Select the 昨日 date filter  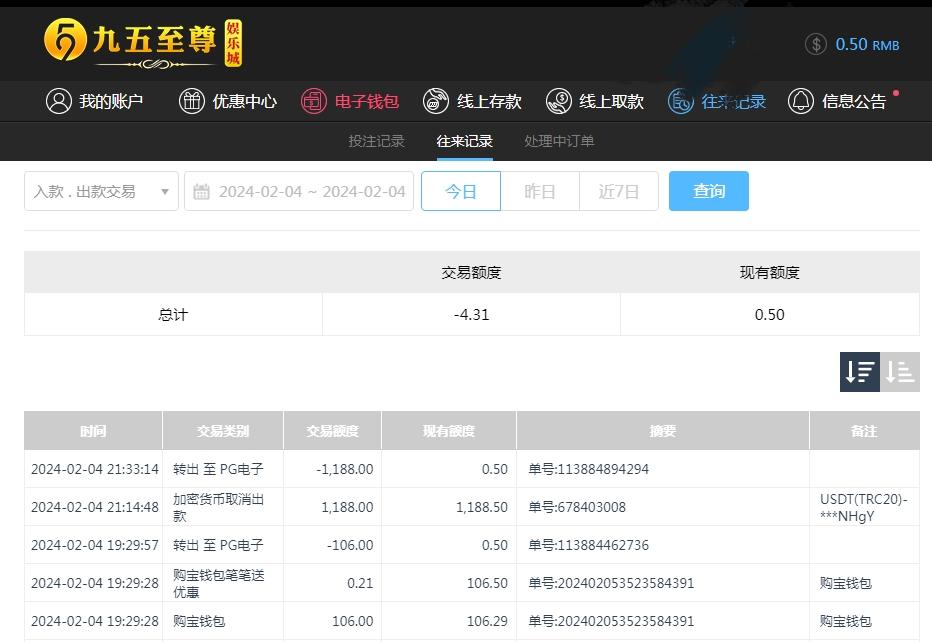(x=539, y=191)
